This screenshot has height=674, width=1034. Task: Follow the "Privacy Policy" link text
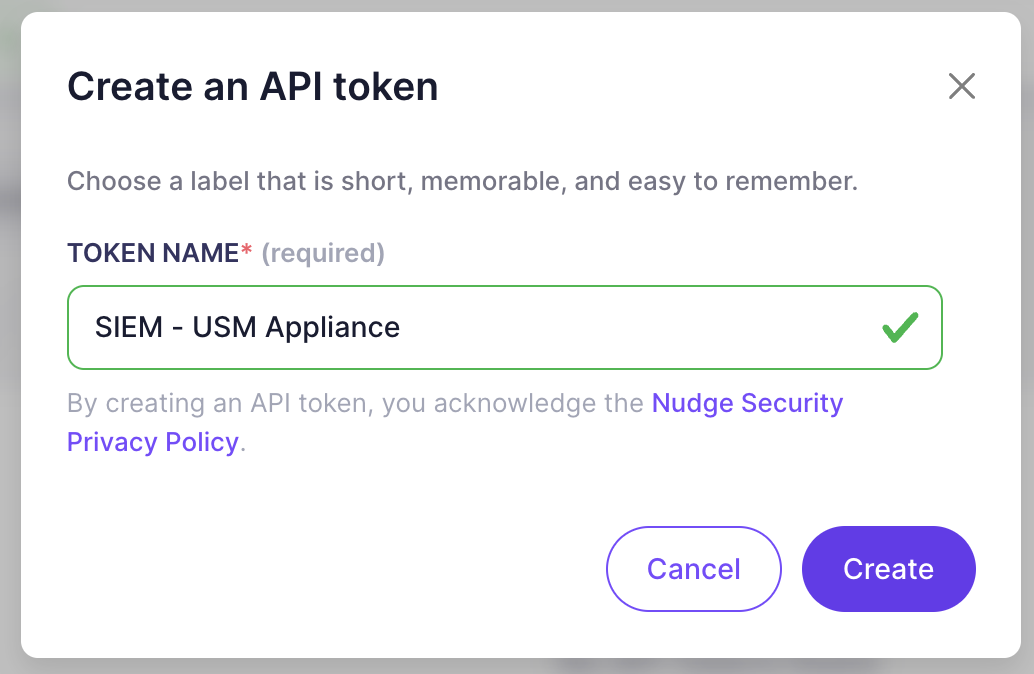coord(153,441)
